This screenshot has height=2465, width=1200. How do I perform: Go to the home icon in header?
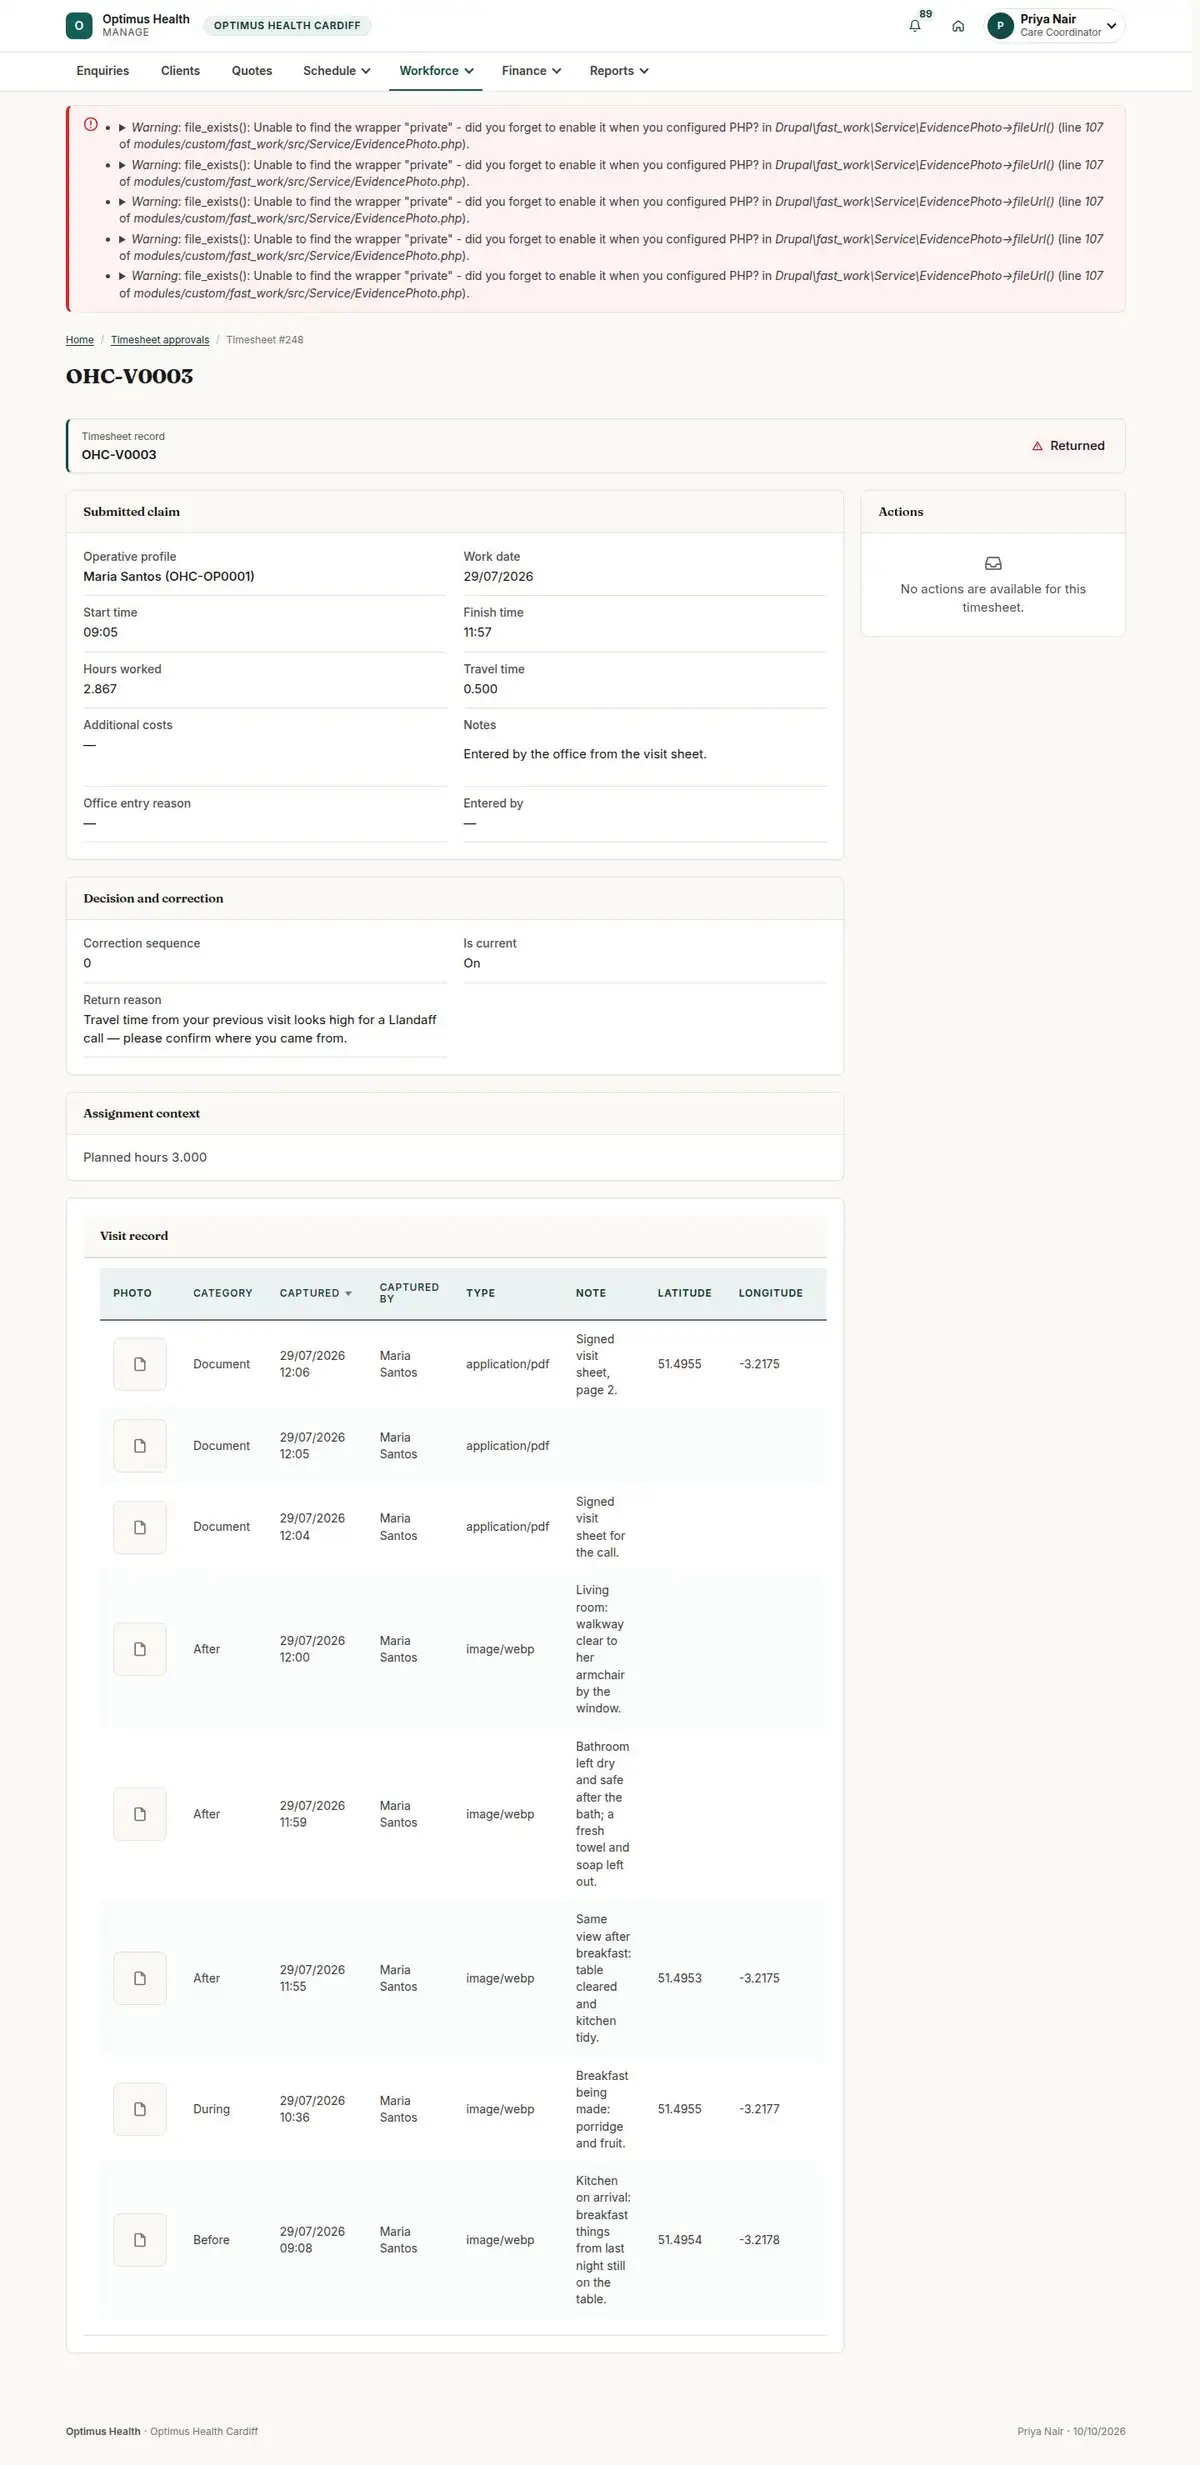pos(958,26)
